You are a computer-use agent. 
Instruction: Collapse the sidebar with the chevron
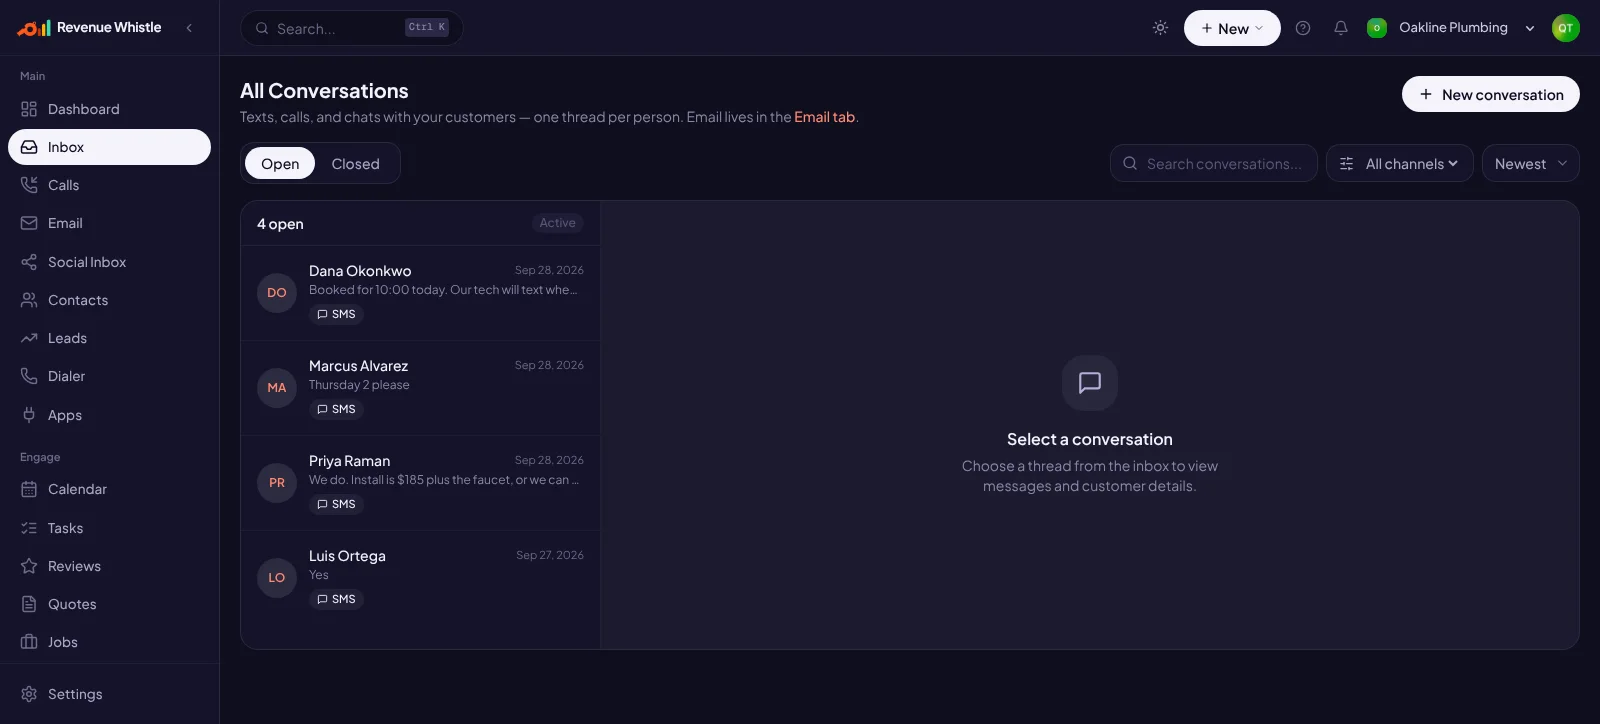[189, 28]
